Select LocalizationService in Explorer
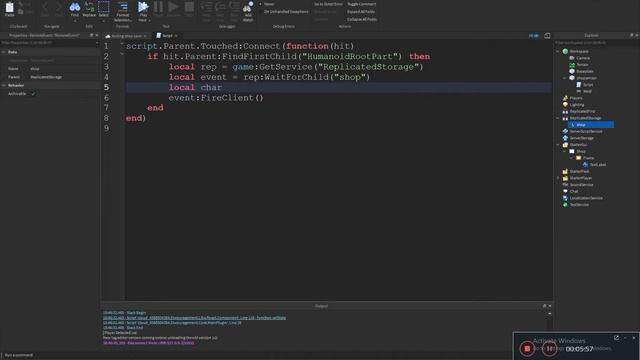The height and width of the screenshot is (360, 640). (586, 198)
